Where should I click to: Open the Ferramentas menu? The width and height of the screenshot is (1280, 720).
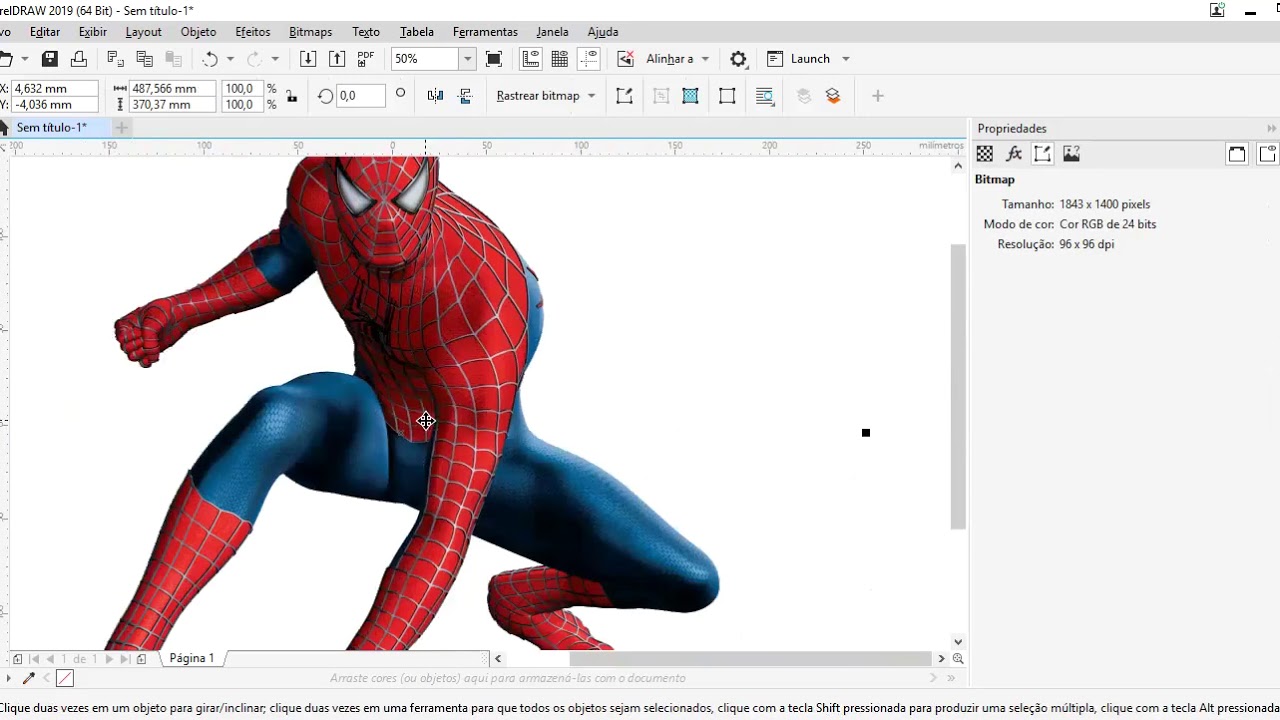(485, 32)
